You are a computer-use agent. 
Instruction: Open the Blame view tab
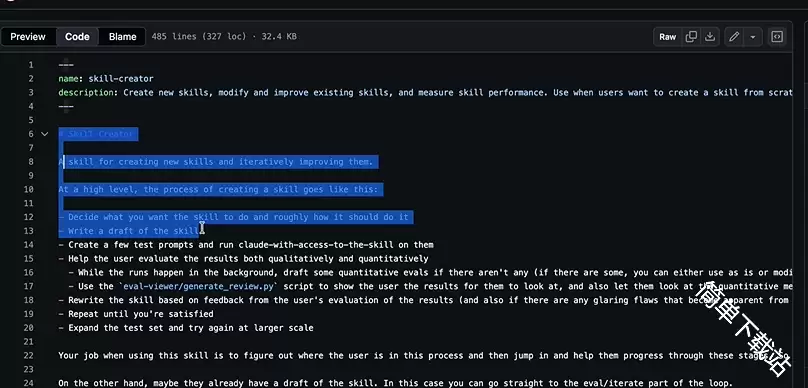point(123,37)
